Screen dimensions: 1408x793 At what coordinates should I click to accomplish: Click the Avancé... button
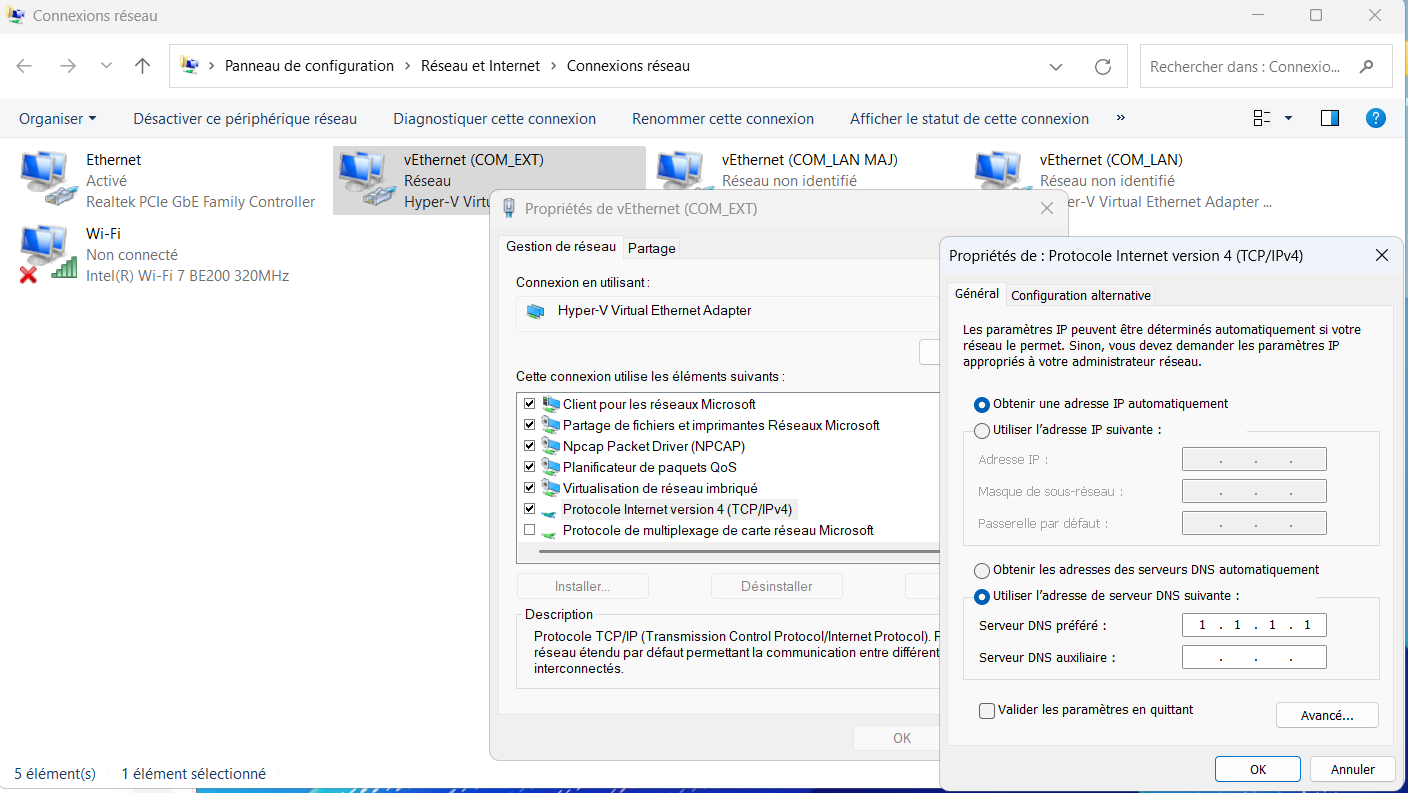1326,715
